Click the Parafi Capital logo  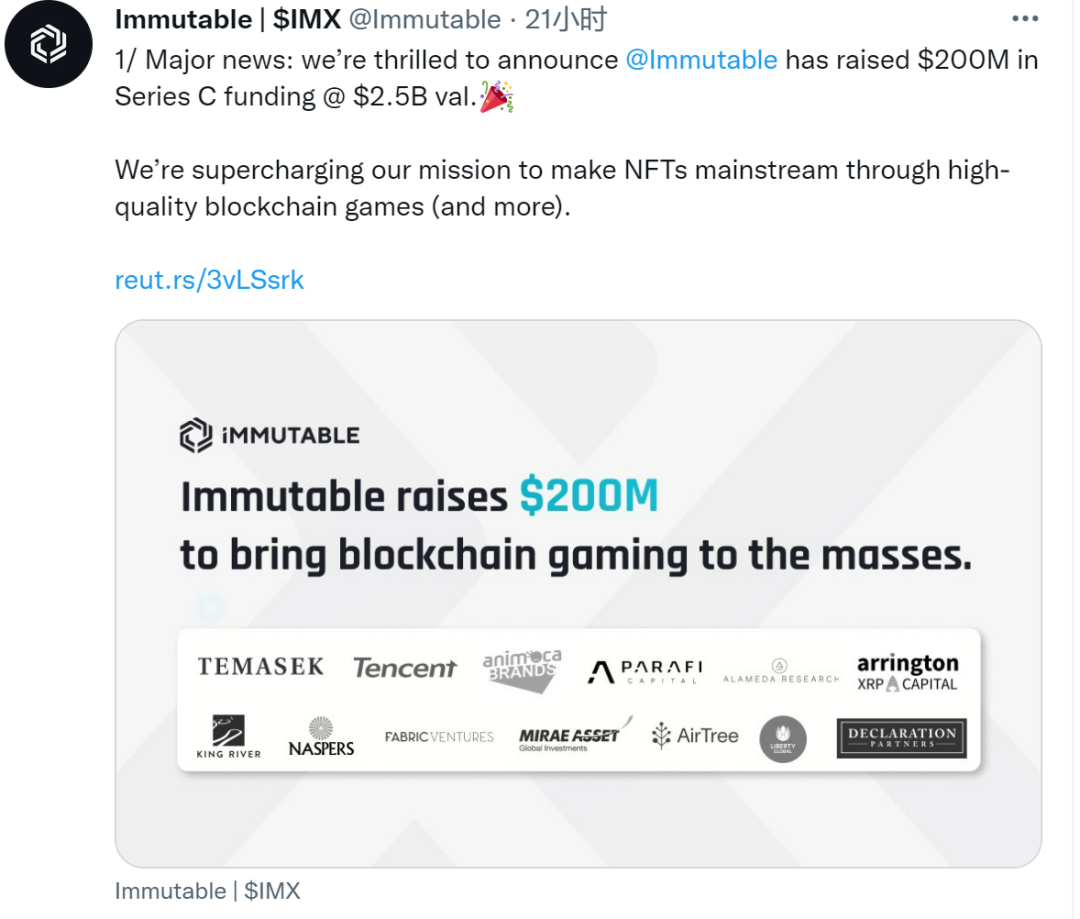645,670
